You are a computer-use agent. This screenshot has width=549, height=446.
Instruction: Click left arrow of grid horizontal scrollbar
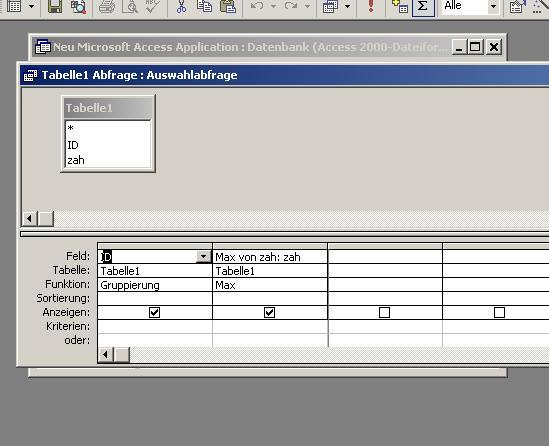click(105, 355)
